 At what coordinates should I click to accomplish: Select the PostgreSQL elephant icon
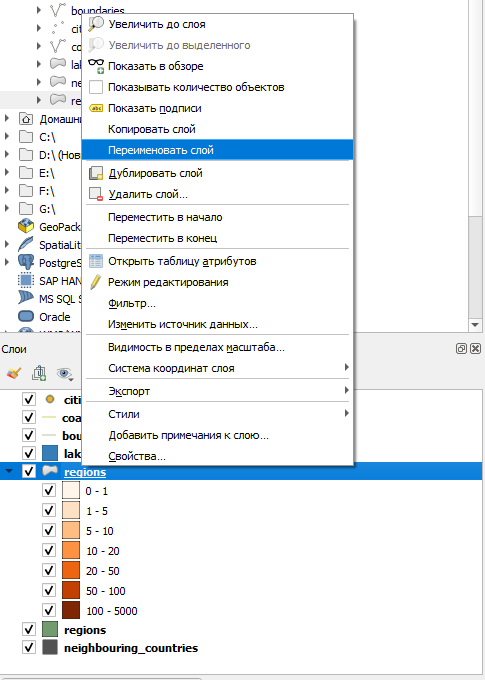point(26,262)
